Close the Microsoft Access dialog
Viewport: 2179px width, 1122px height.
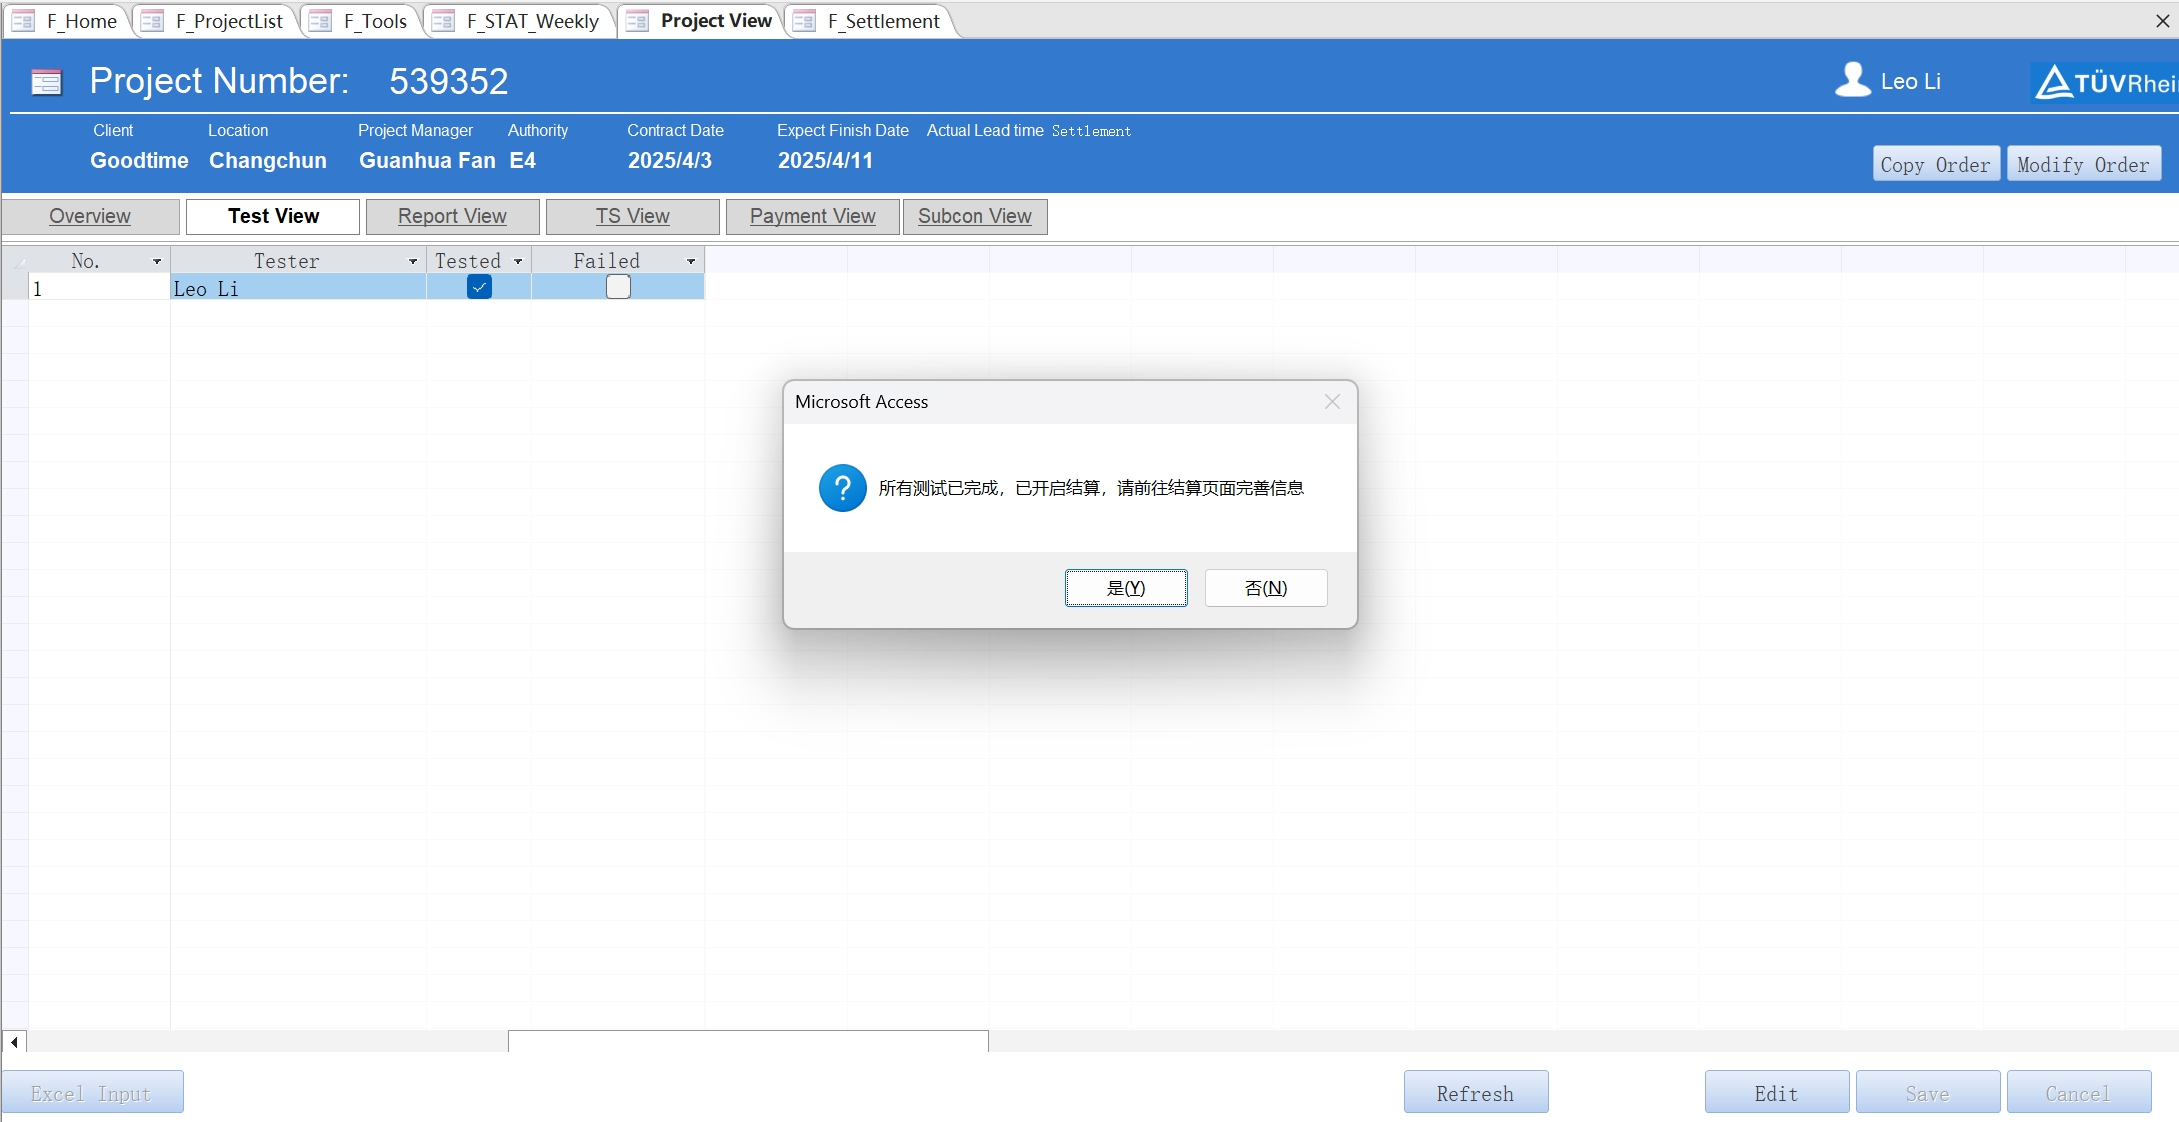pos(1332,402)
